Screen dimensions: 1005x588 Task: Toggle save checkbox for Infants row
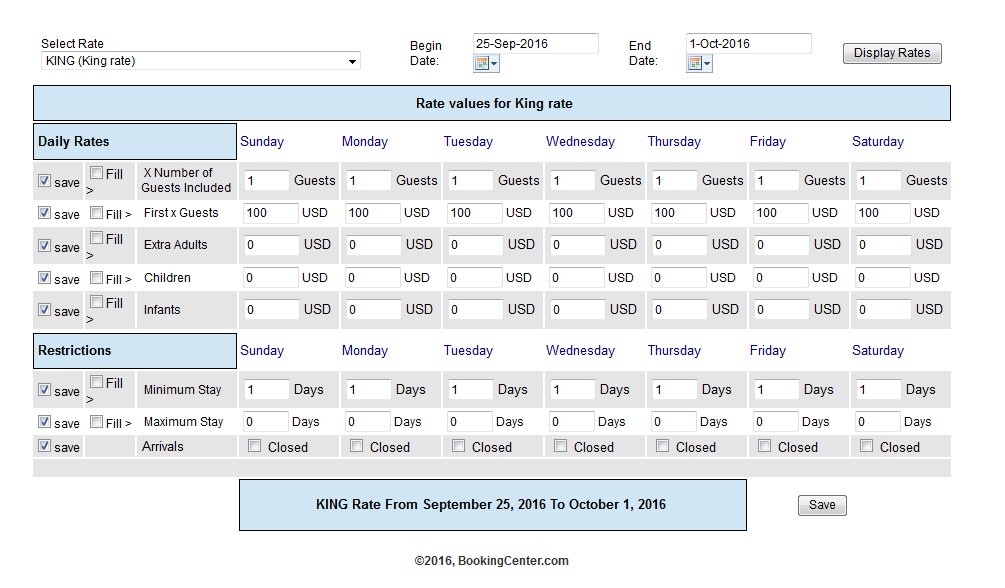coord(44,309)
